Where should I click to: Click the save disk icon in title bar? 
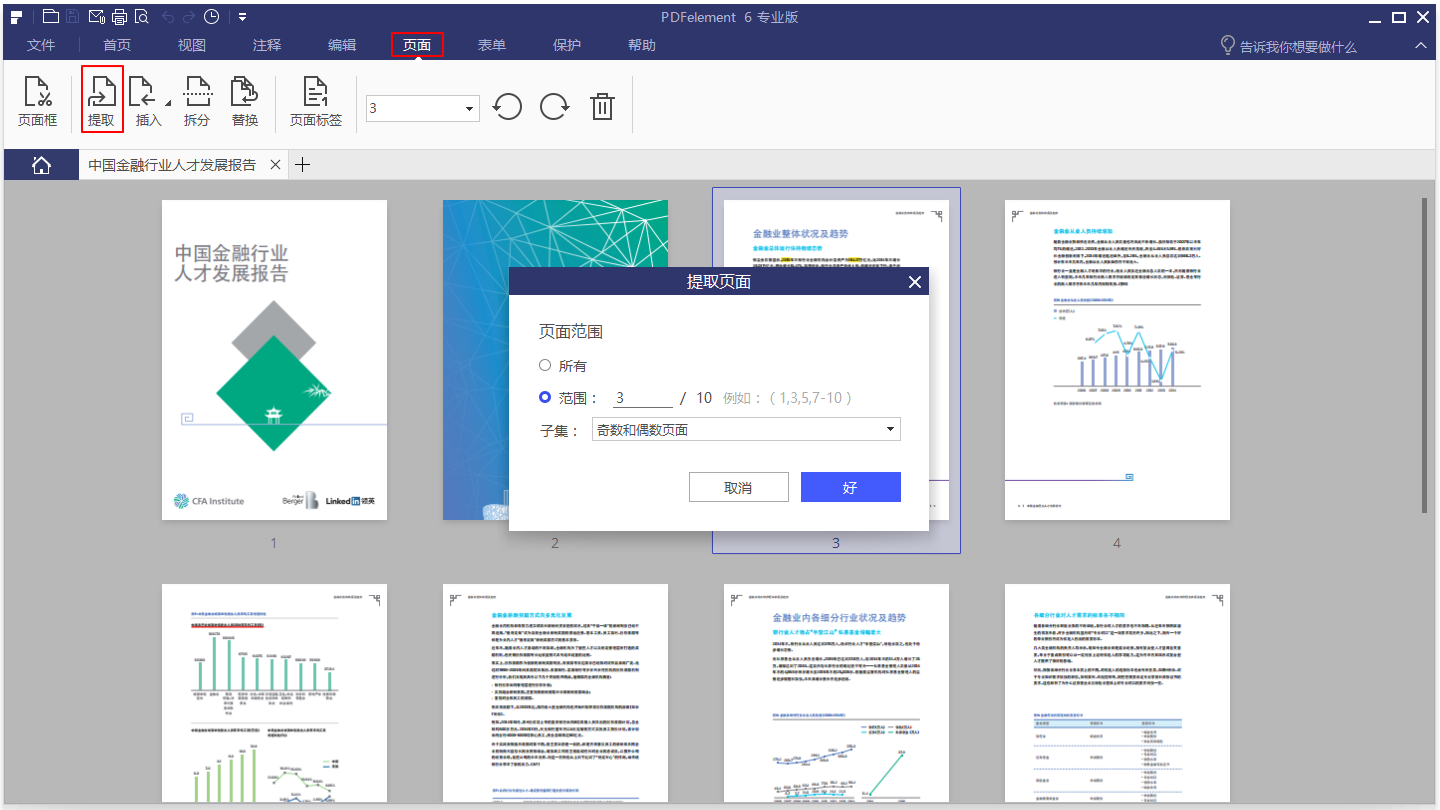coord(72,17)
